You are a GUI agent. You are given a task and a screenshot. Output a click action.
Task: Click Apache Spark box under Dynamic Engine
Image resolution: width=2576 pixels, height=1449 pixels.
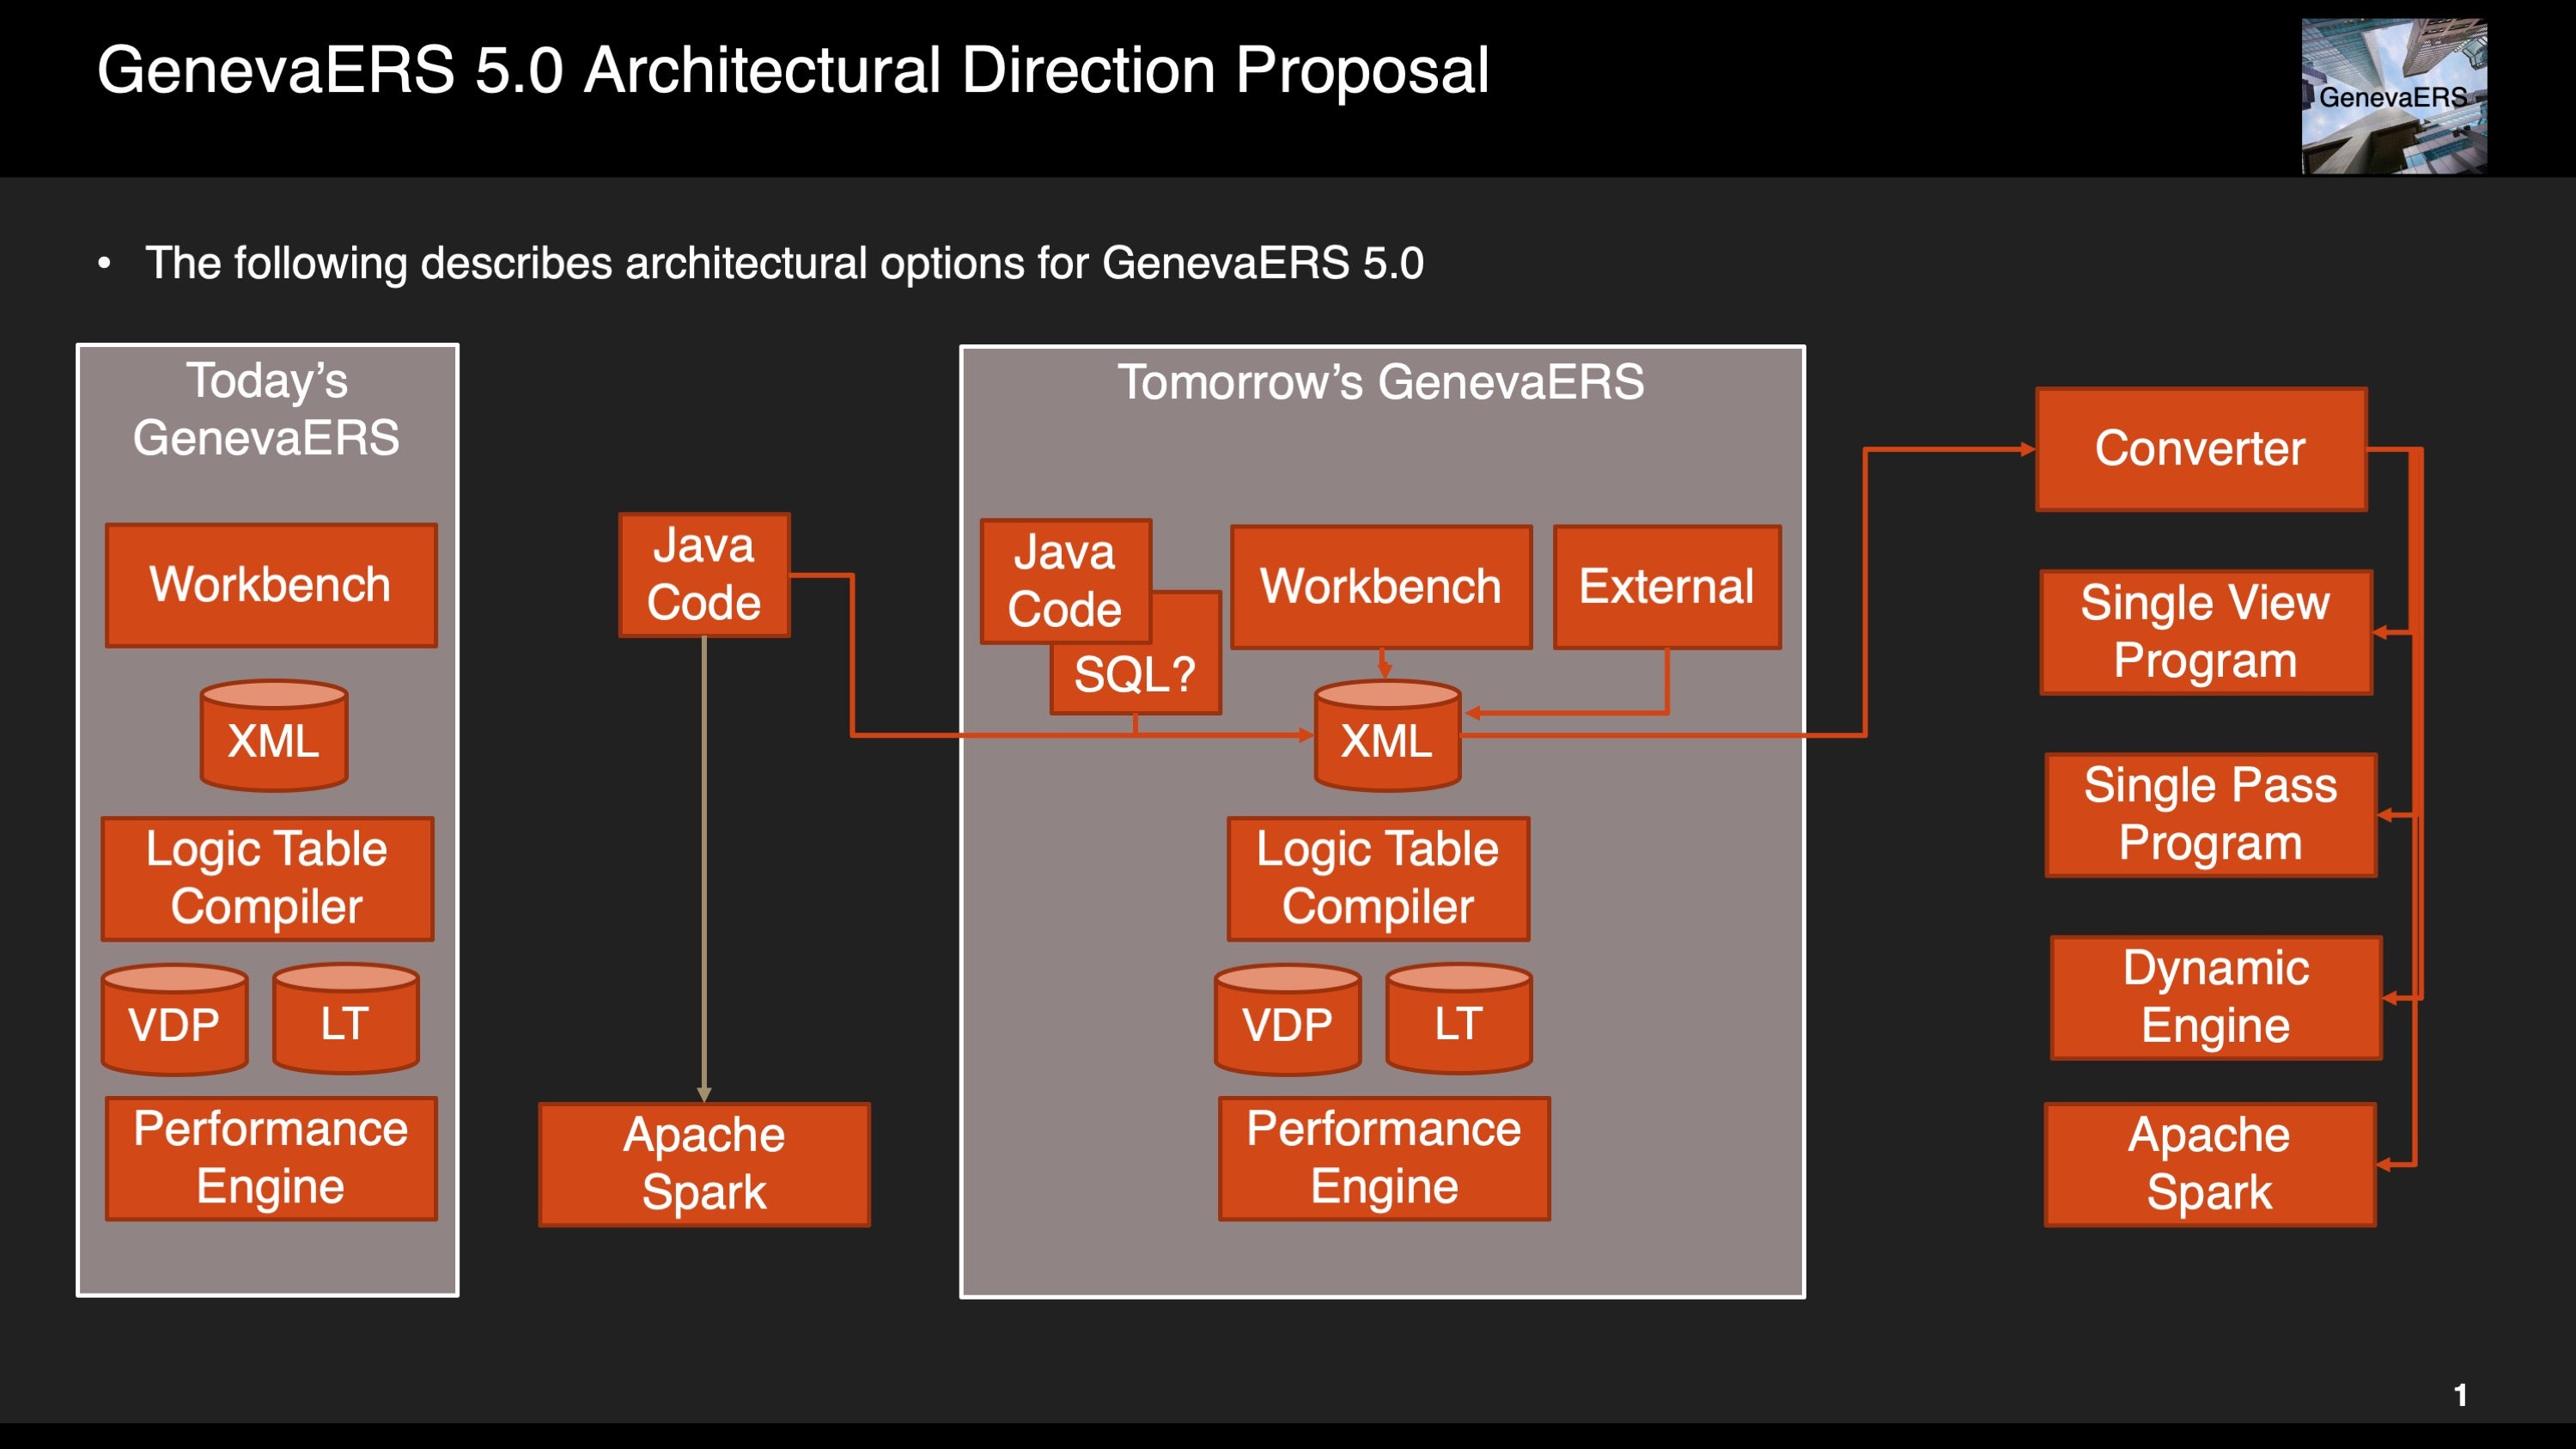pyautogui.click(x=2210, y=1164)
